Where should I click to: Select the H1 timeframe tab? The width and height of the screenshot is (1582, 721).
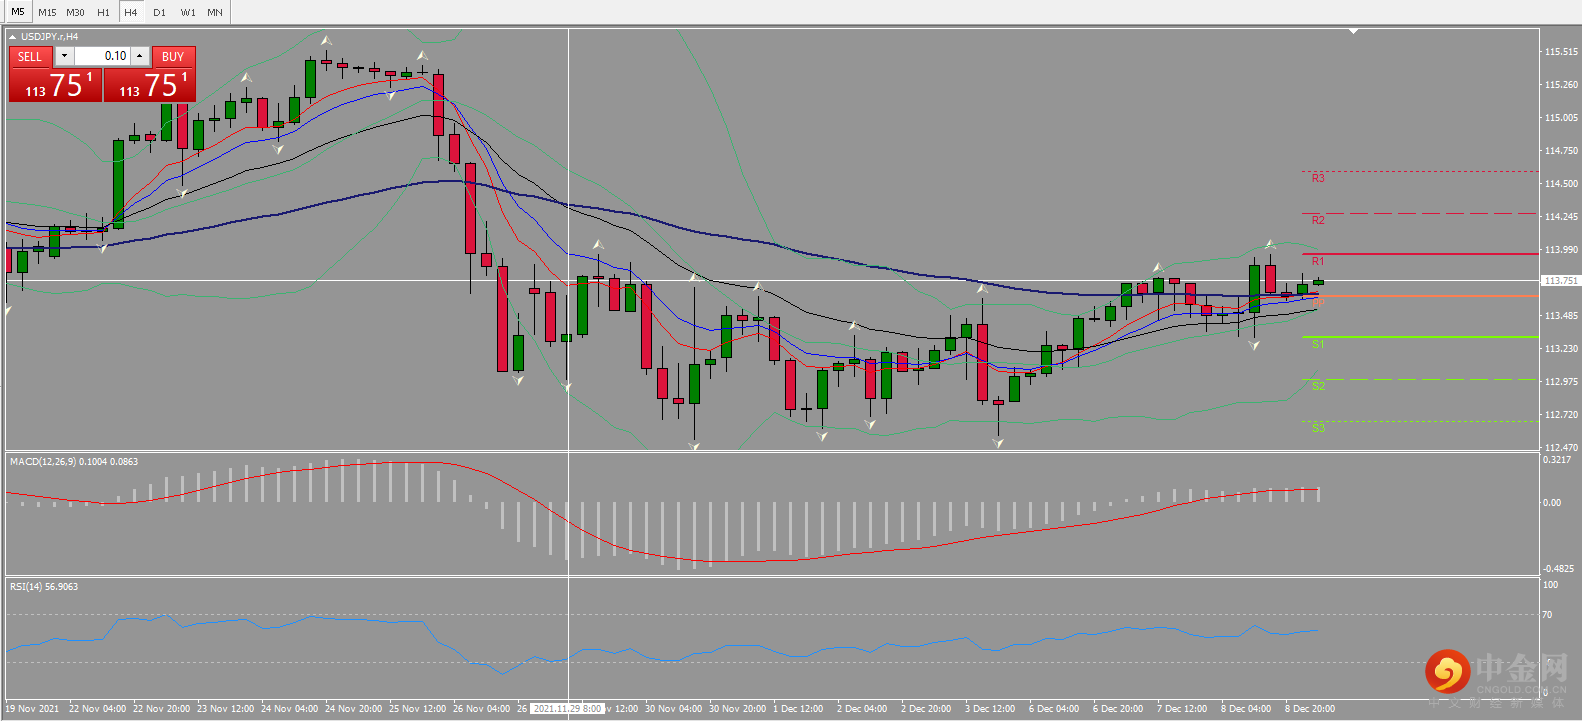tap(103, 12)
